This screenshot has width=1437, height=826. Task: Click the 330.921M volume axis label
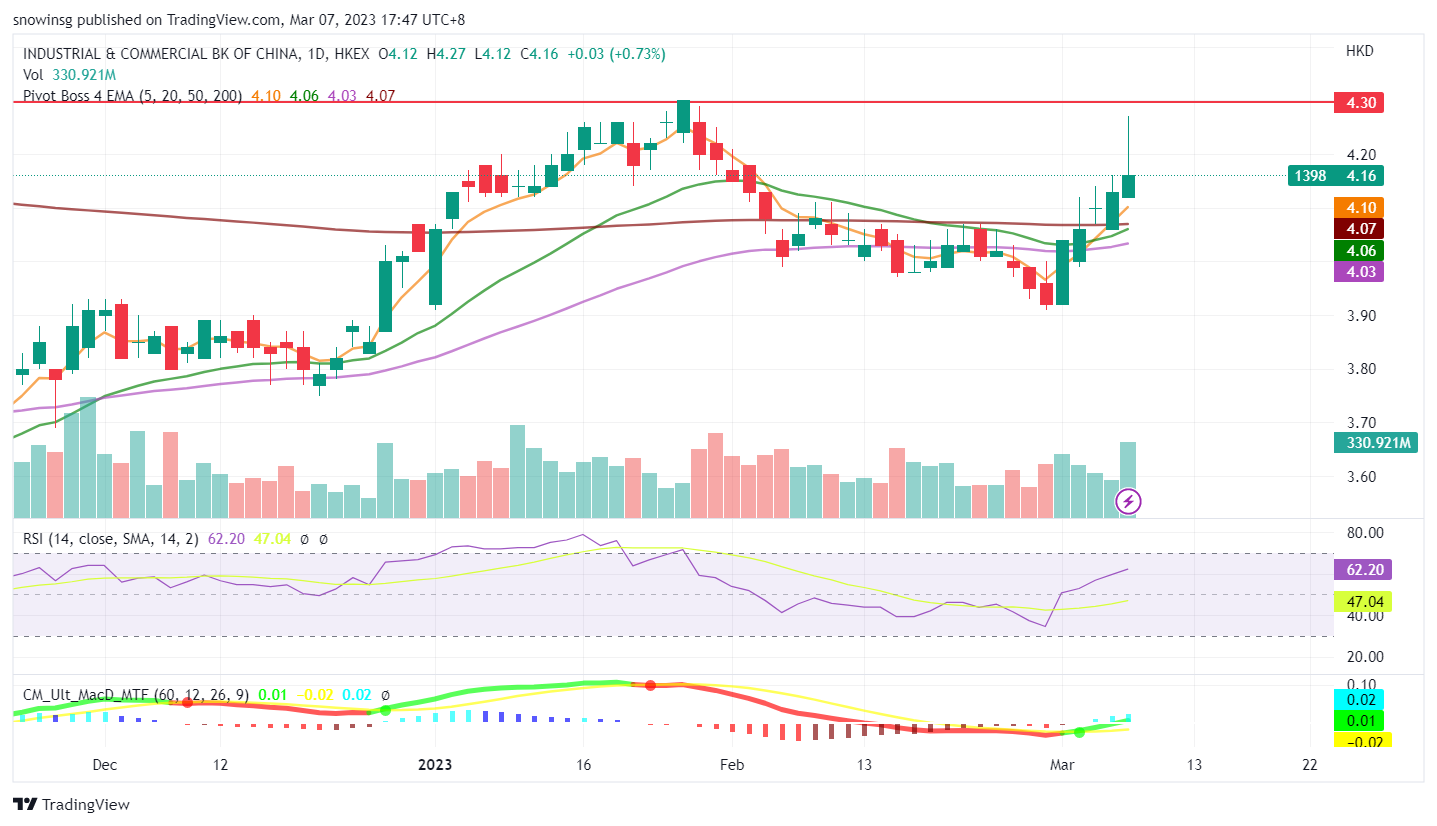(x=1375, y=443)
